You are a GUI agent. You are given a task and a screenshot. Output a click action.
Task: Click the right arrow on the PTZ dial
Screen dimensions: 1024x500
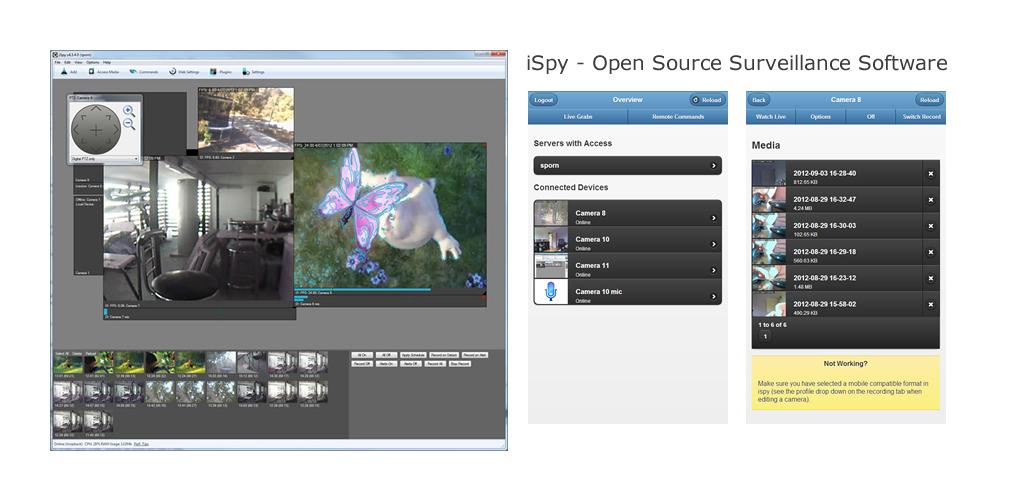pos(116,130)
